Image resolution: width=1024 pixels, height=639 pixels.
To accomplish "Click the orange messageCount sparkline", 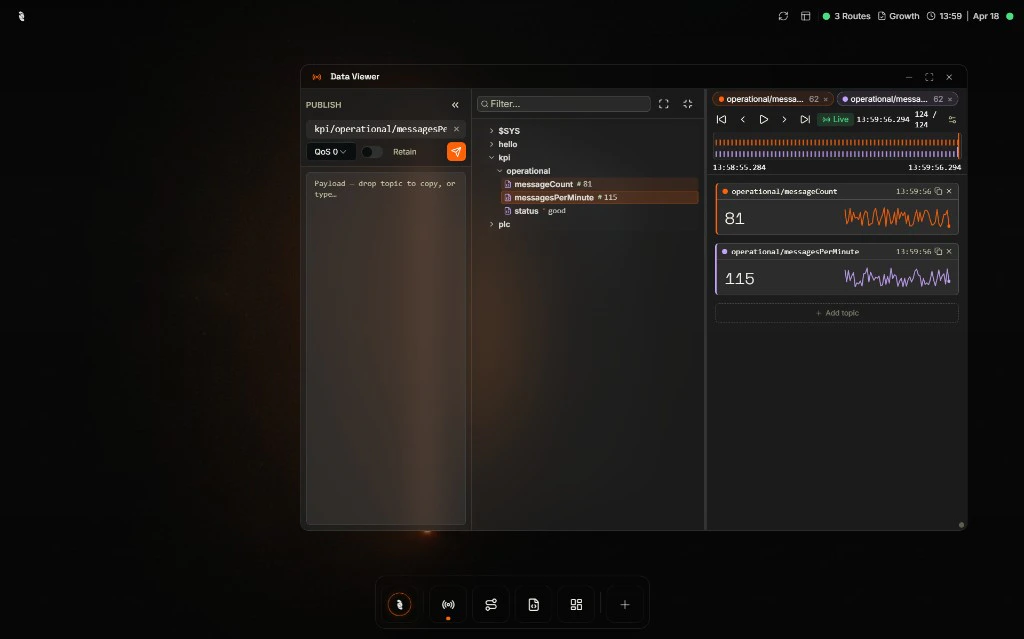I will click(897, 218).
